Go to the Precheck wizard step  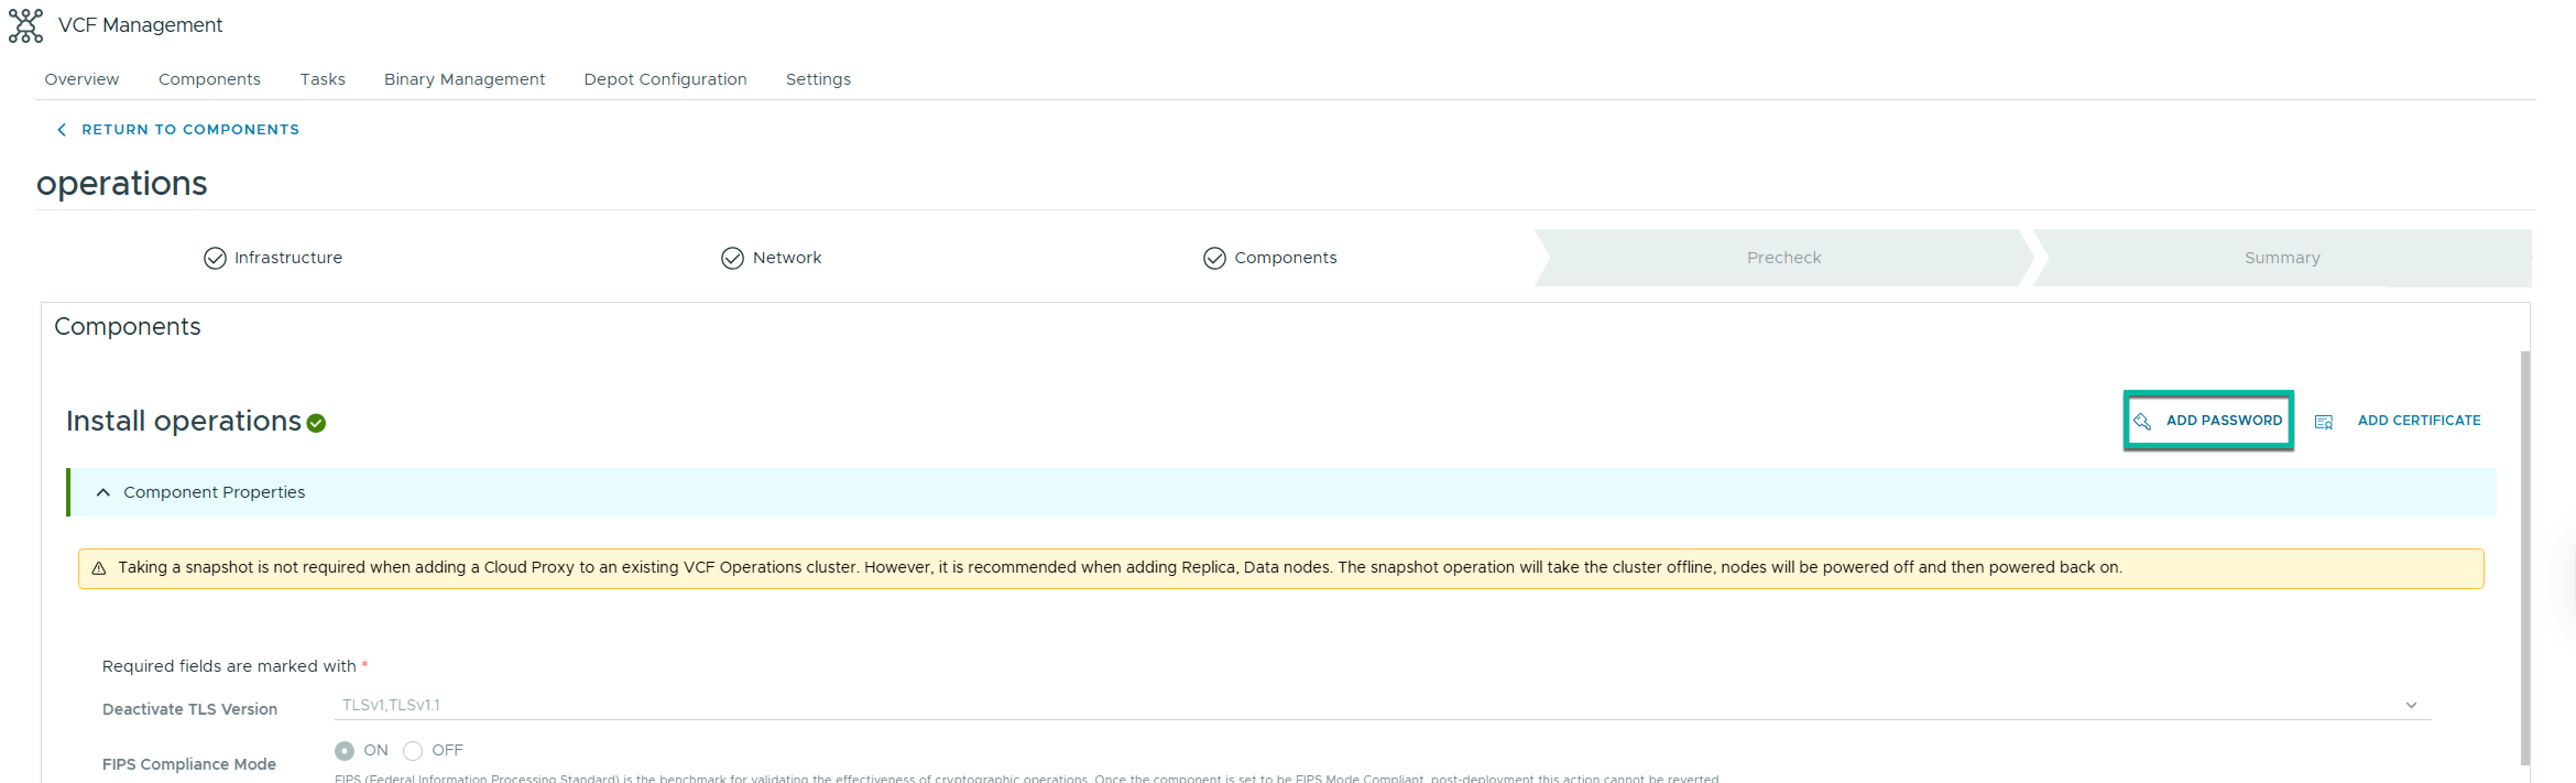1783,258
